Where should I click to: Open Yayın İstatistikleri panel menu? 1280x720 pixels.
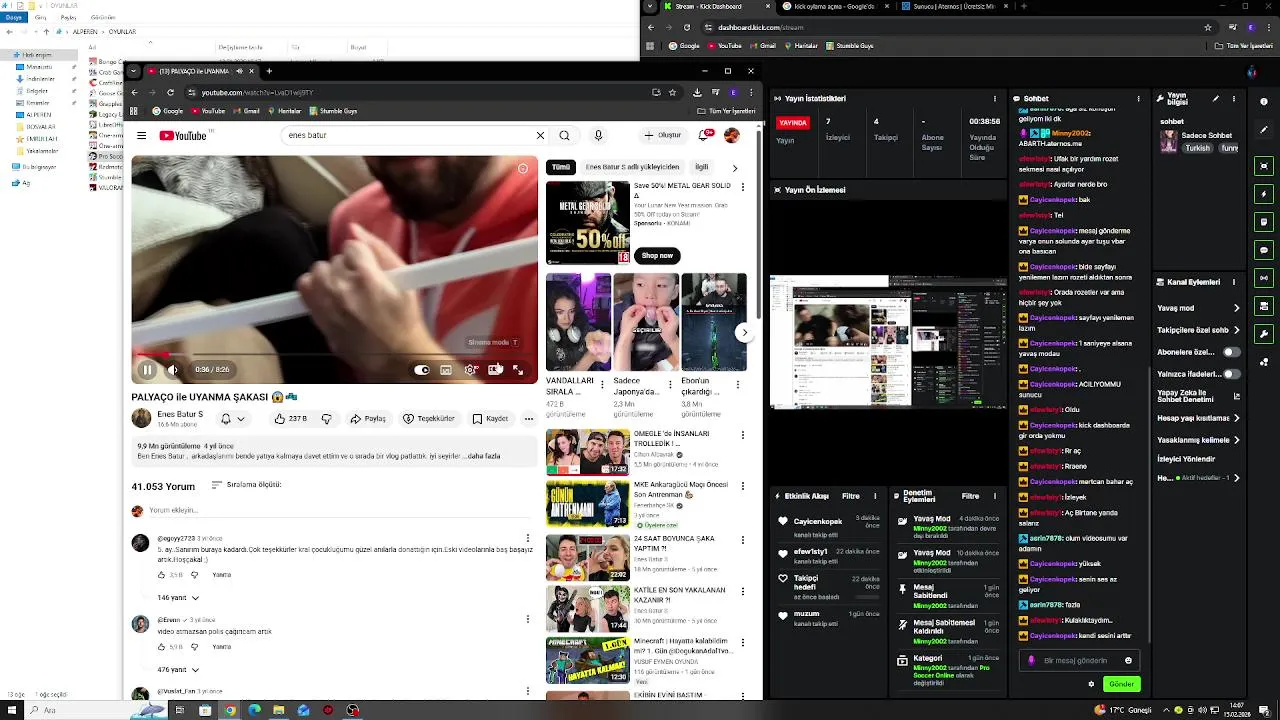994,99
